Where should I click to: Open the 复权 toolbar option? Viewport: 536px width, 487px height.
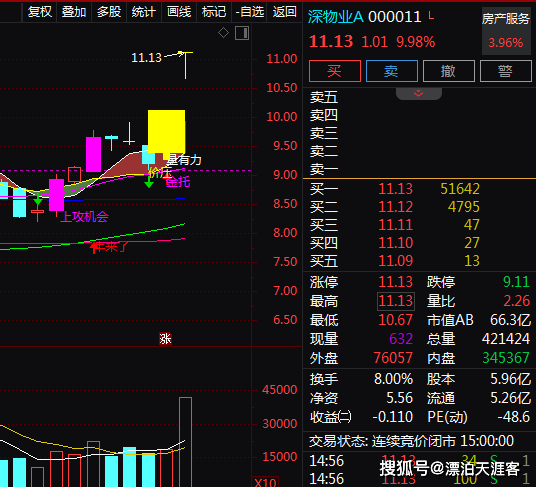(x=40, y=12)
